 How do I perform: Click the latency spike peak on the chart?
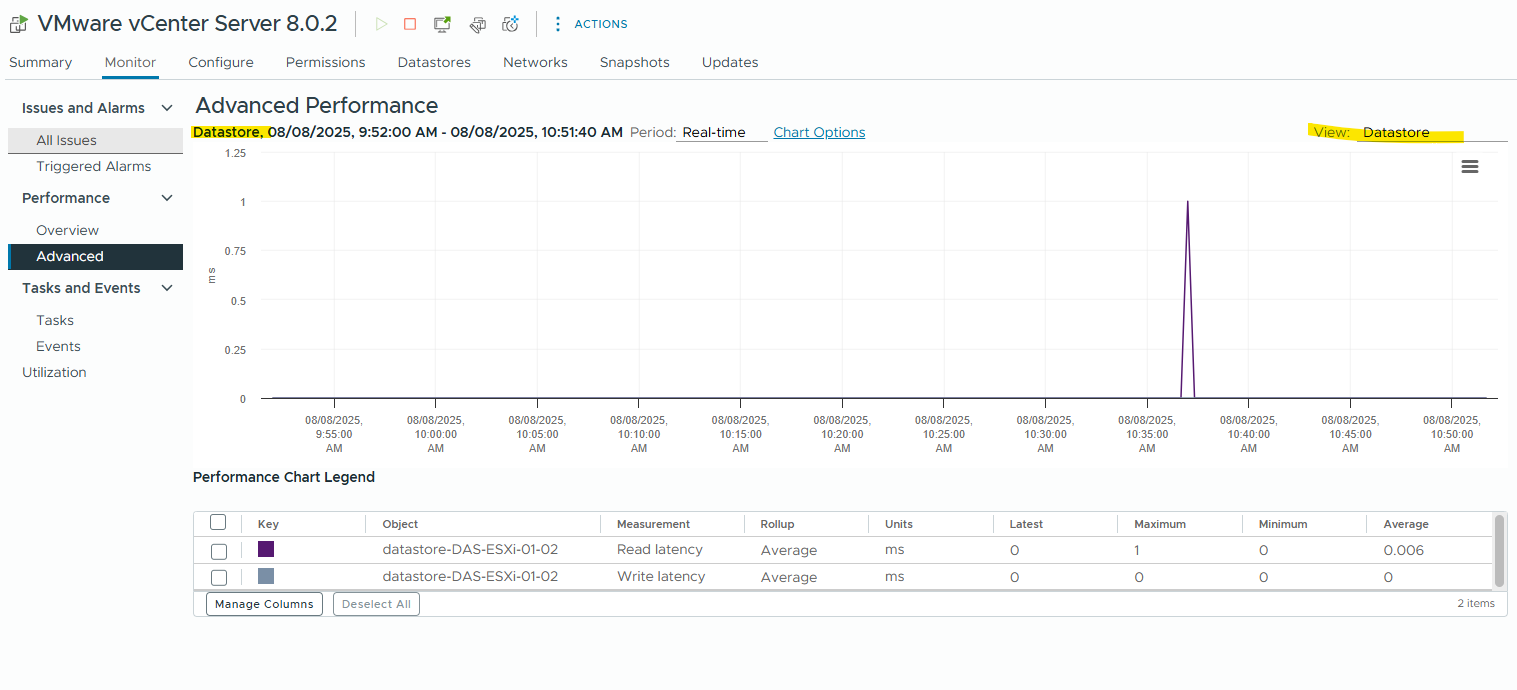coord(1187,202)
